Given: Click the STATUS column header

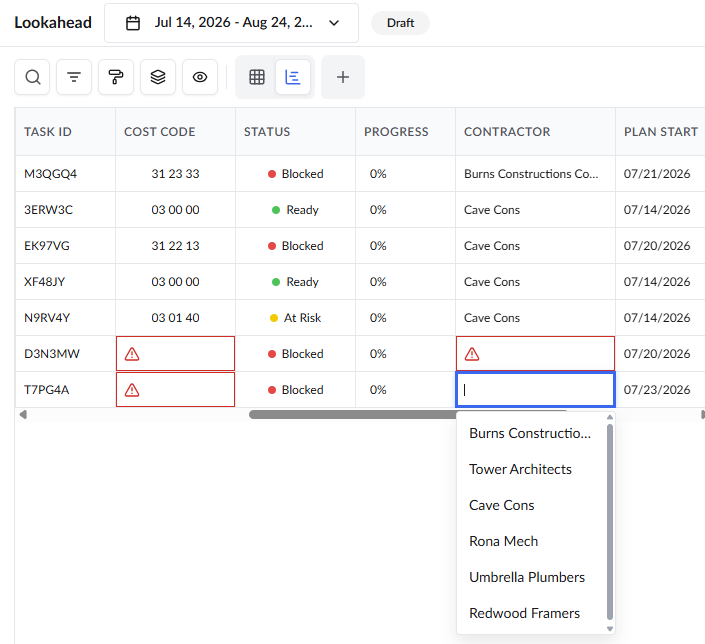Looking at the screenshot, I should click(295, 132).
